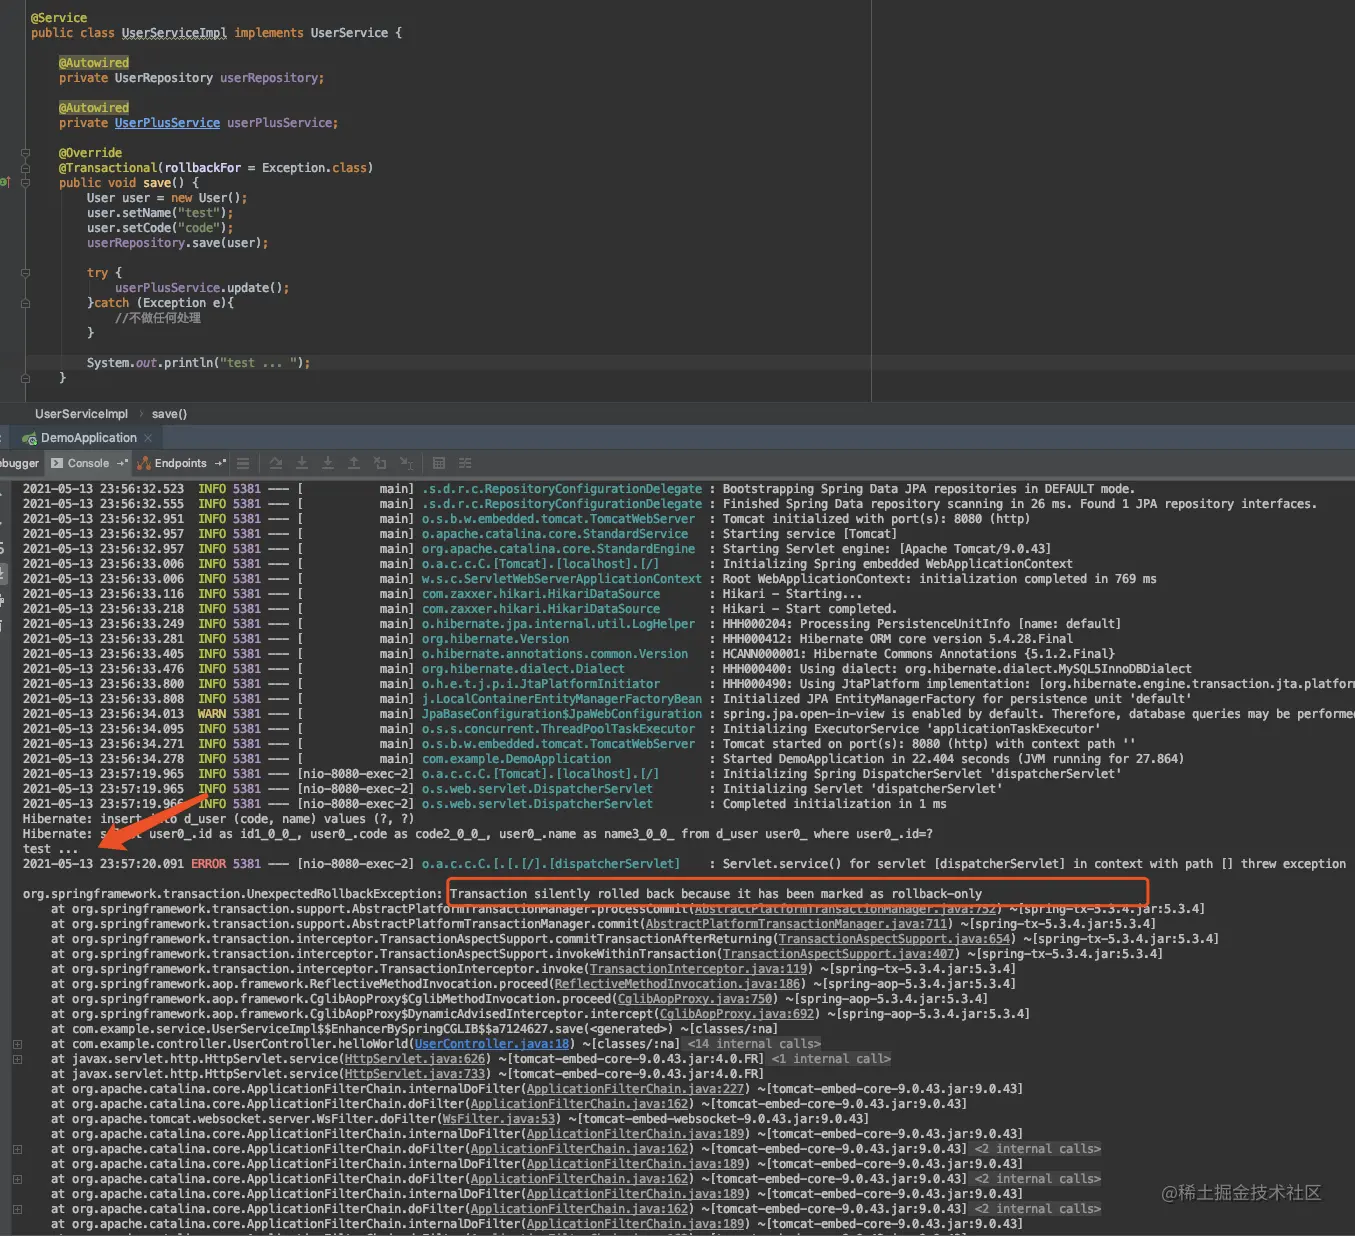
Task: Click the implemented-method gutter icon beside save()
Action: pyautogui.click(x=6, y=183)
